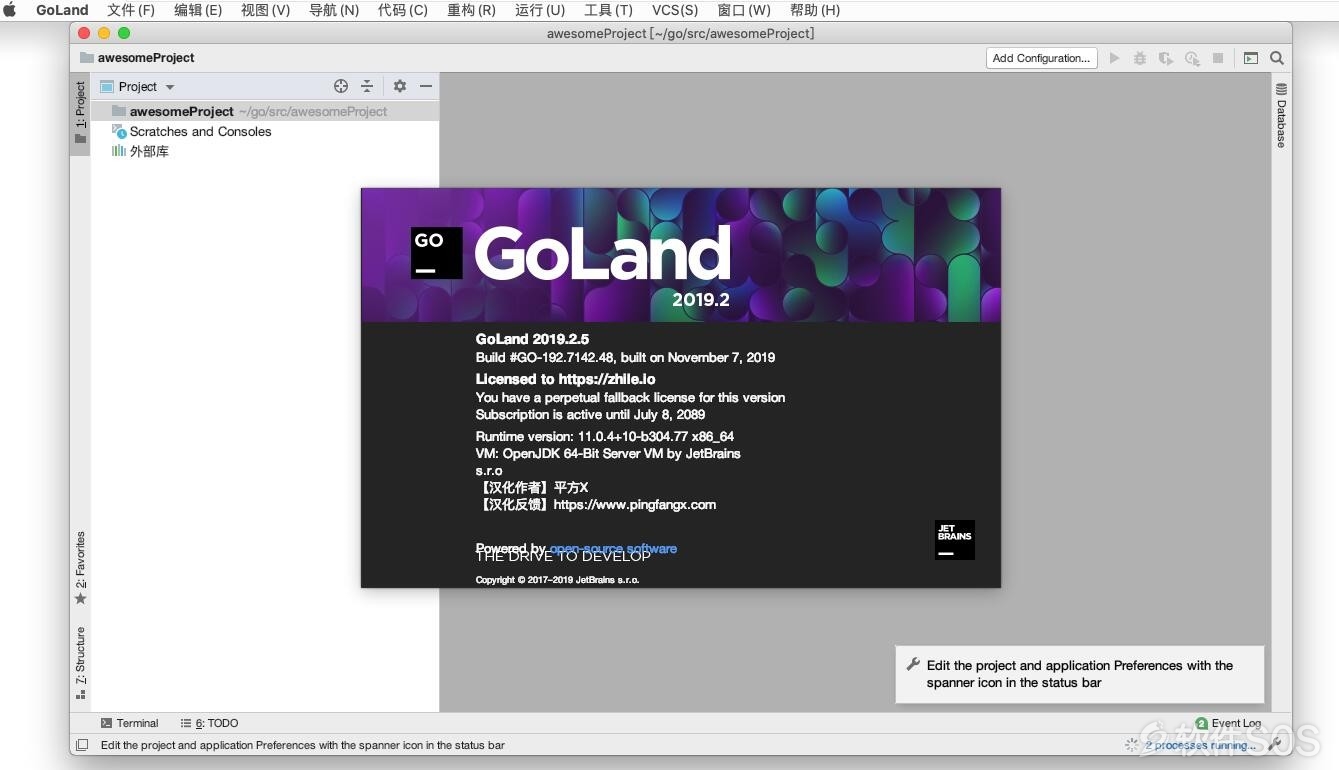
Task: Open the 文件 (F) menu
Action: [x=131, y=10]
